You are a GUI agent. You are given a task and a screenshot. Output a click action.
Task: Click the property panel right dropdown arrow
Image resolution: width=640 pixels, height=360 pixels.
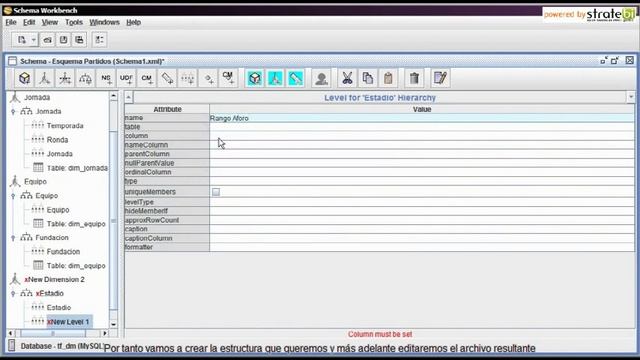631,98
